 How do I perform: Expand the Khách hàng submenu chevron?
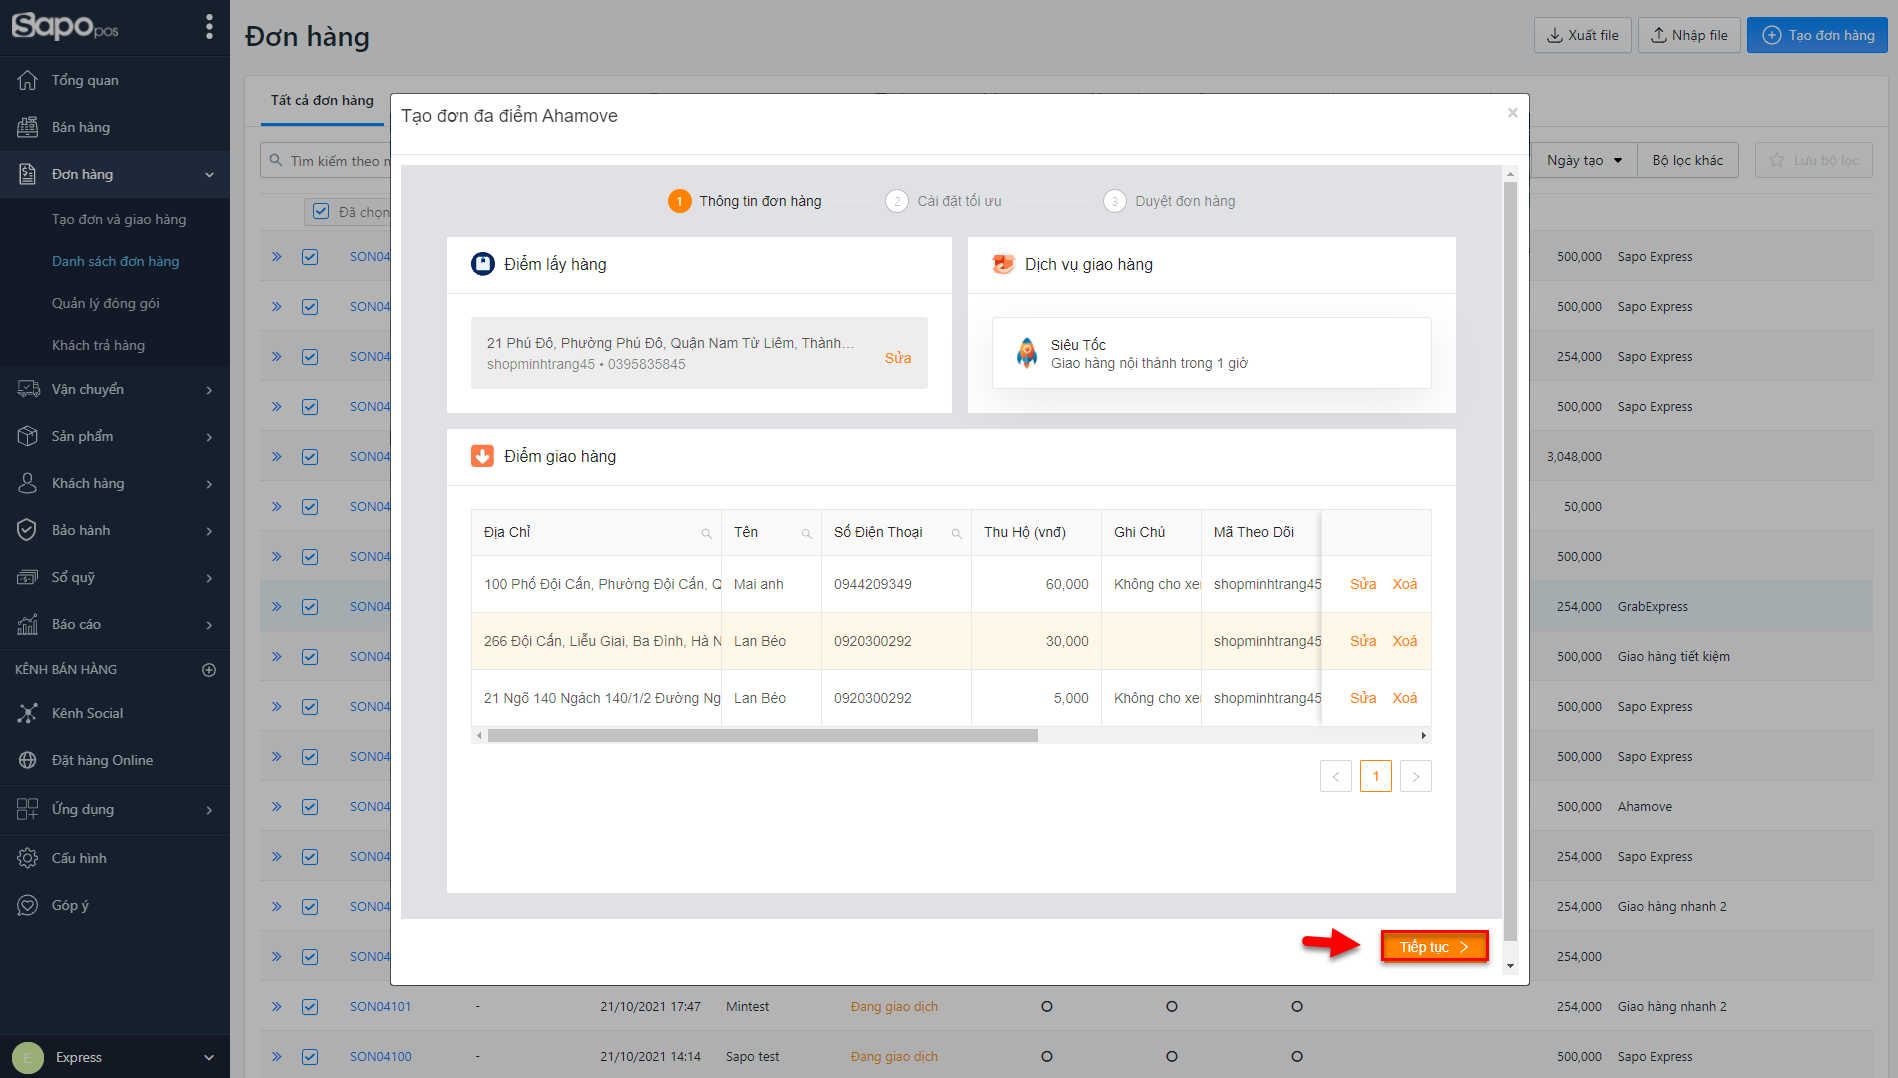coord(209,483)
